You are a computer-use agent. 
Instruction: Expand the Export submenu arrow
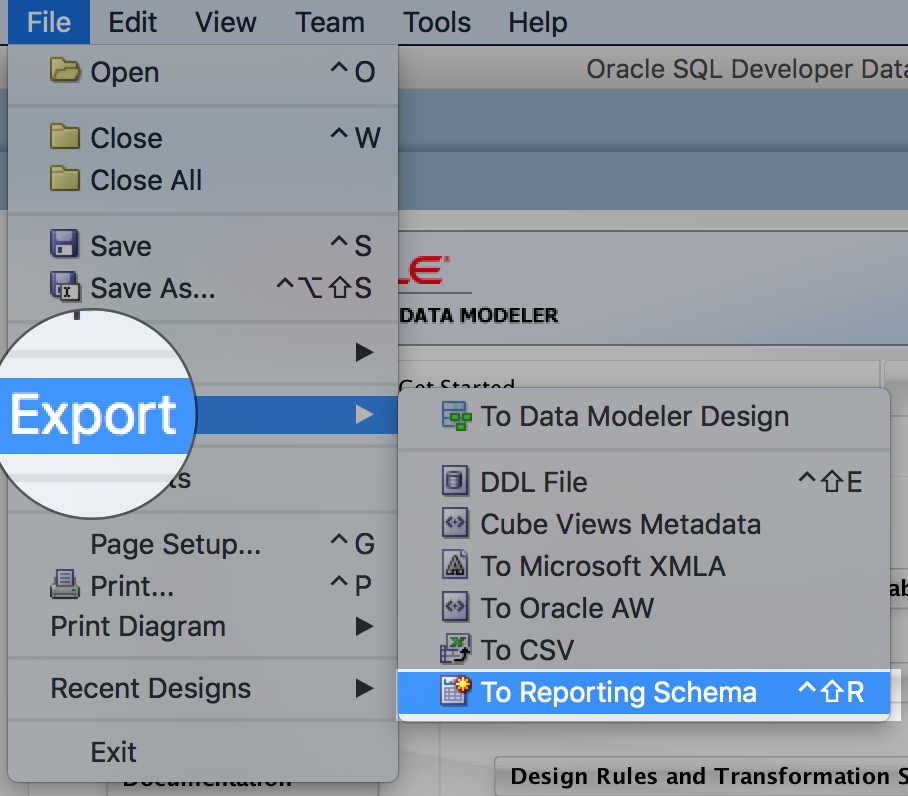(364, 413)
